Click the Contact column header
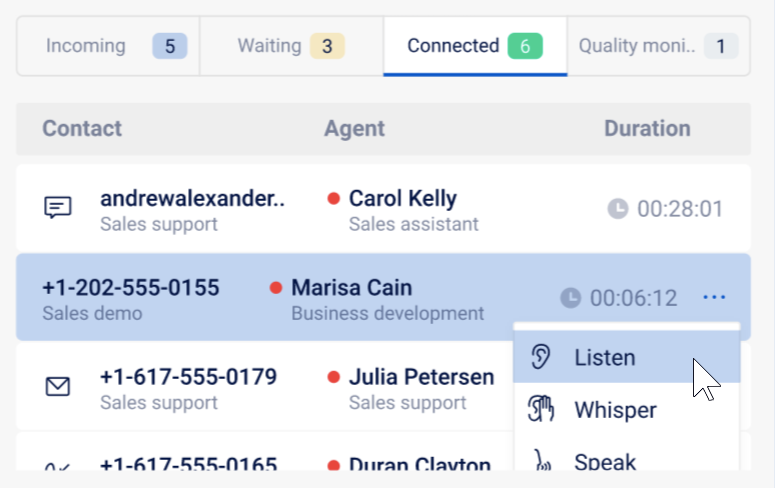Screen dimensions: 775x488 [x=82, y=129]
